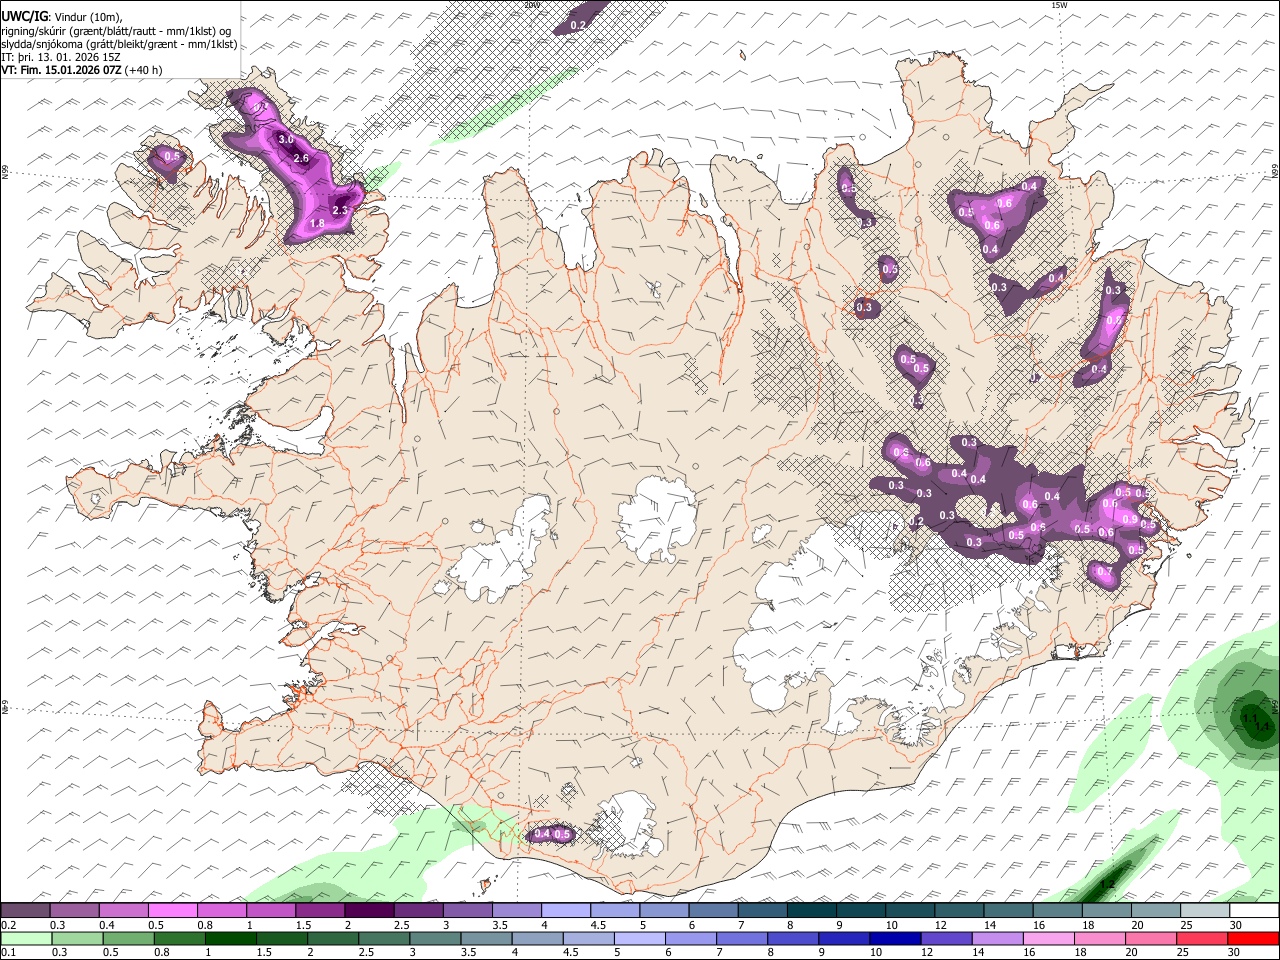
Task: Click the "(+40 h)" forecast offset text
Action: (144, 71)
